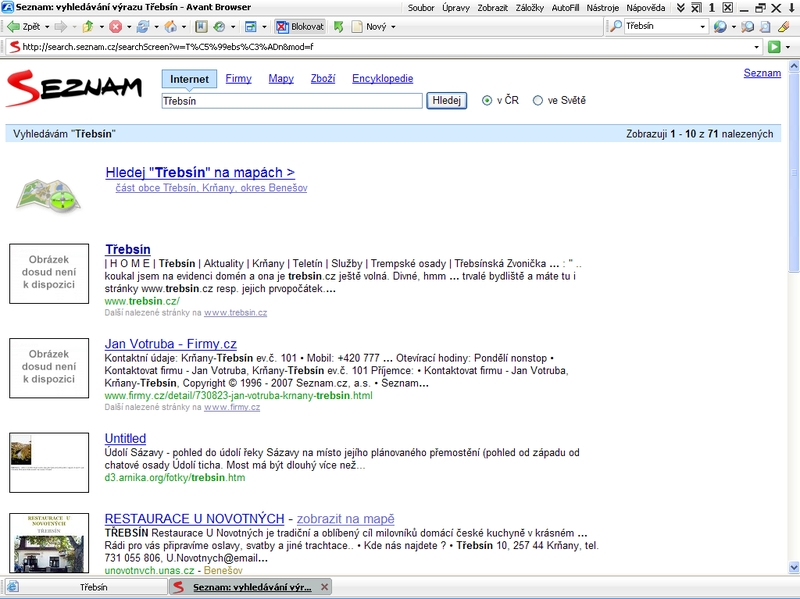Open the Soubor menu
800x599 pixels.
[421, 8]
